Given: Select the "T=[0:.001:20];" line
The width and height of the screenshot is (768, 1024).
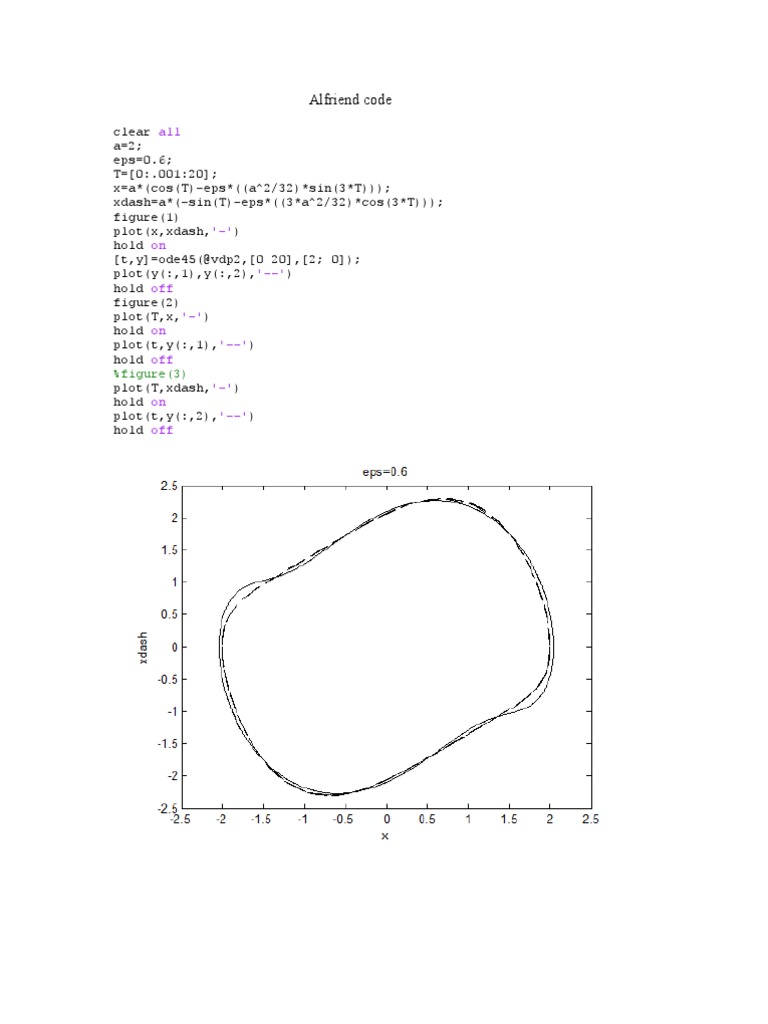Looking at the screenshot, I should pos(165,174).
